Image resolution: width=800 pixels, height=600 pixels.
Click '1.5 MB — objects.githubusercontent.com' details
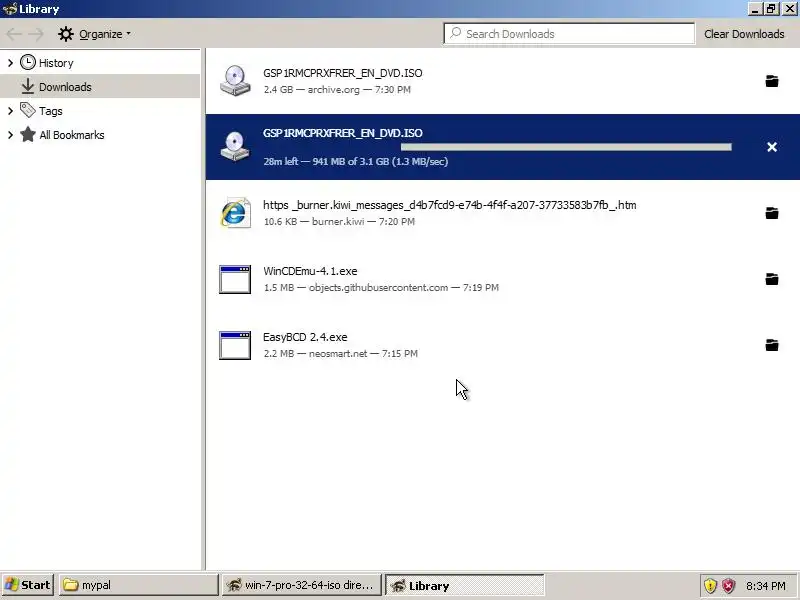(381, 288)
